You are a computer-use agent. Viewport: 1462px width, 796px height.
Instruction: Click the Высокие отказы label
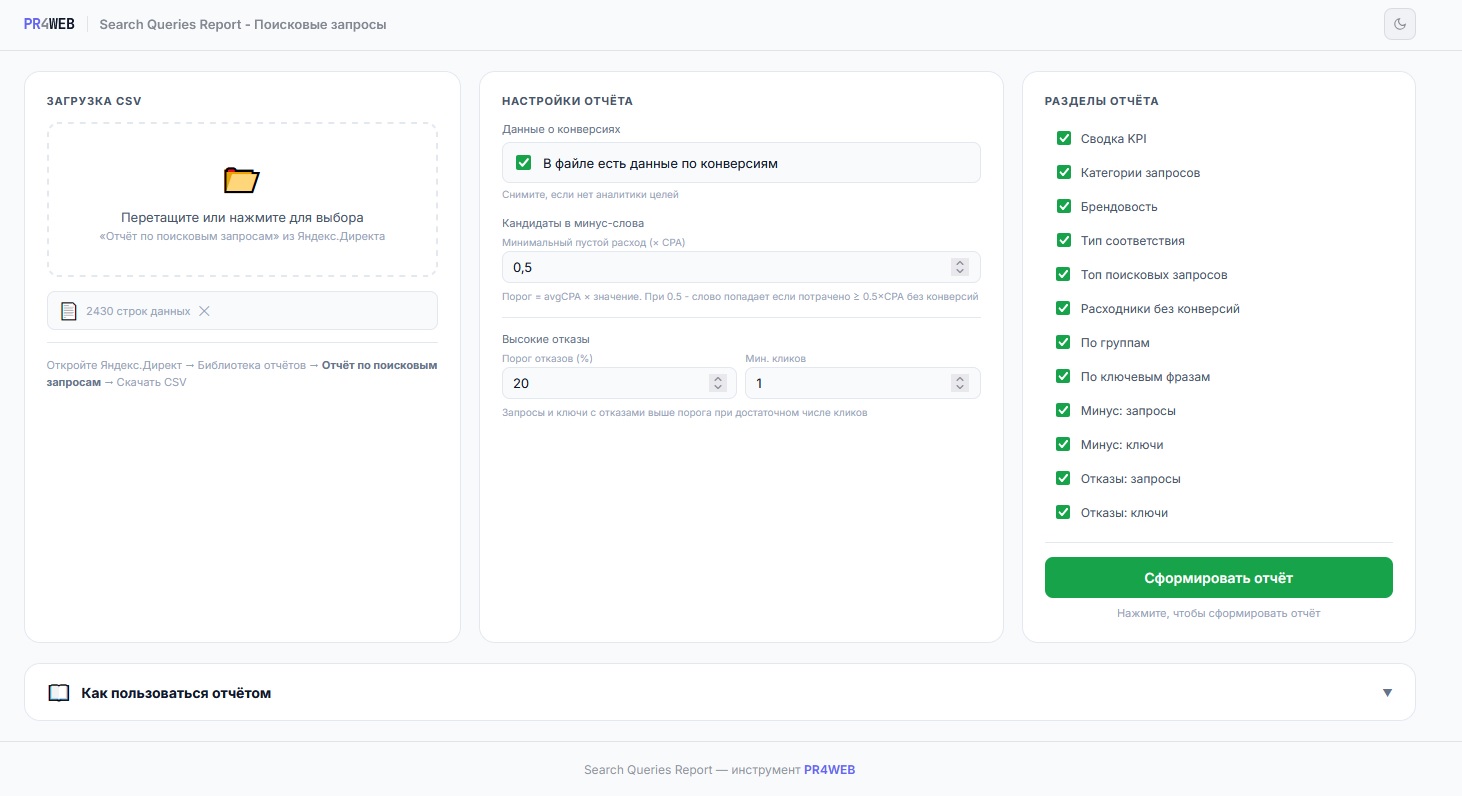pyautogui.click(x=546, y=339)
